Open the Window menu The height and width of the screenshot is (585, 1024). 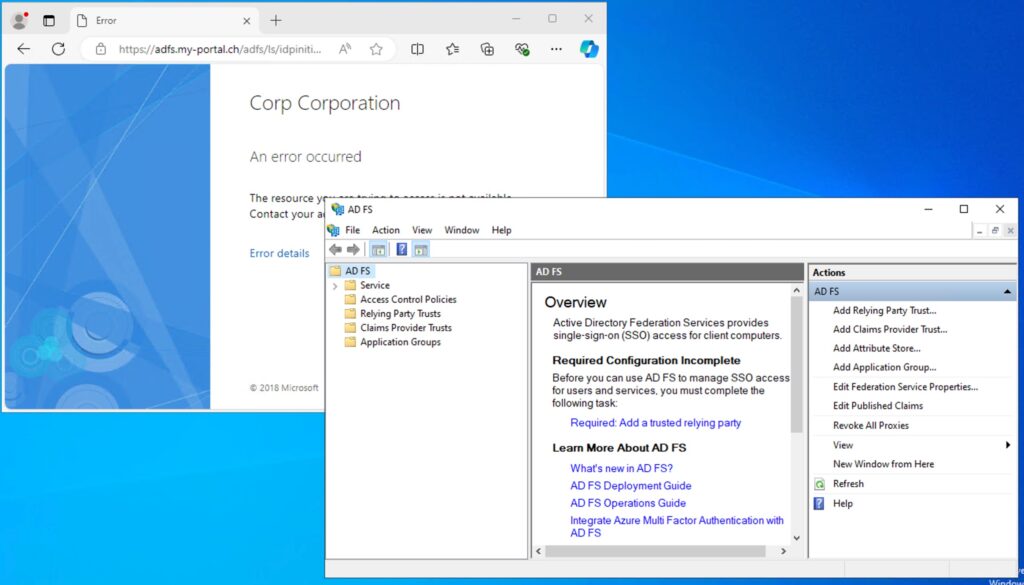[x=461, y=230]
